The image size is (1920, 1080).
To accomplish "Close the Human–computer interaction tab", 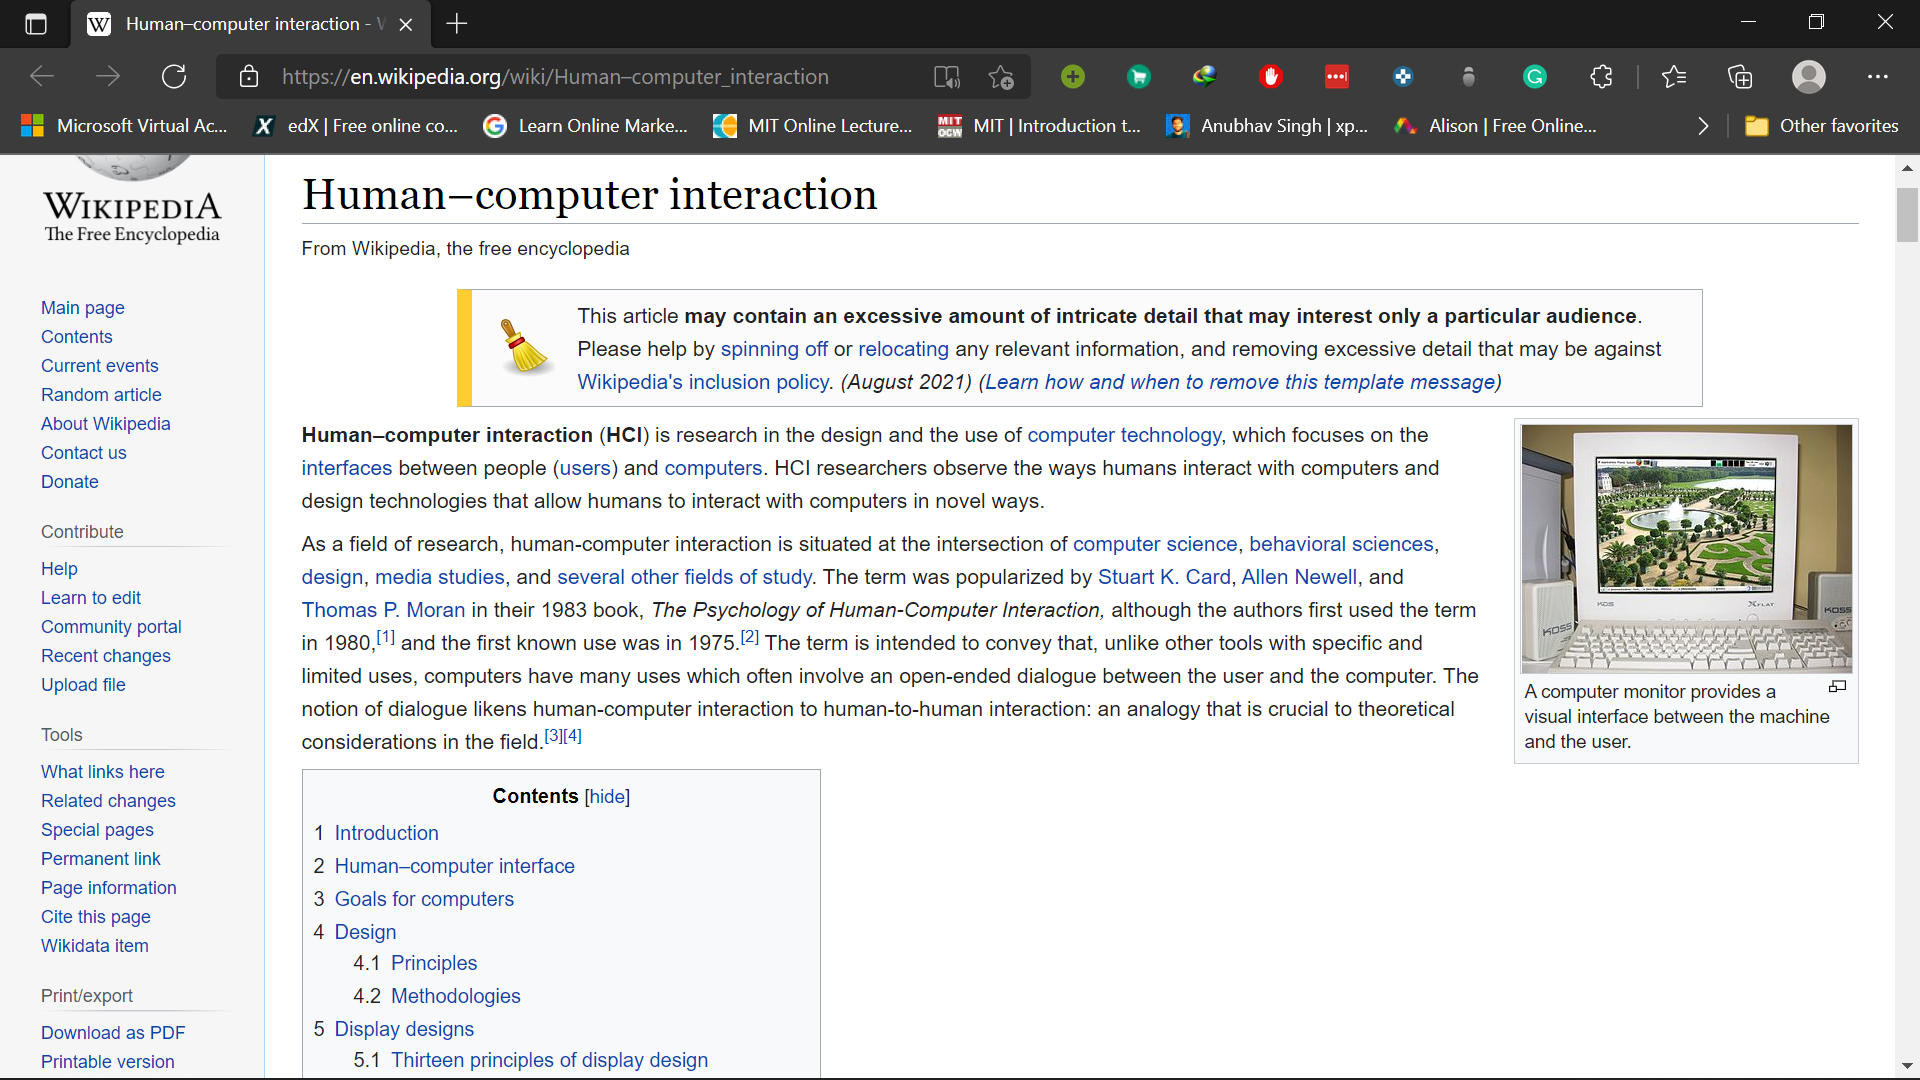I will (x=406, y=25).
